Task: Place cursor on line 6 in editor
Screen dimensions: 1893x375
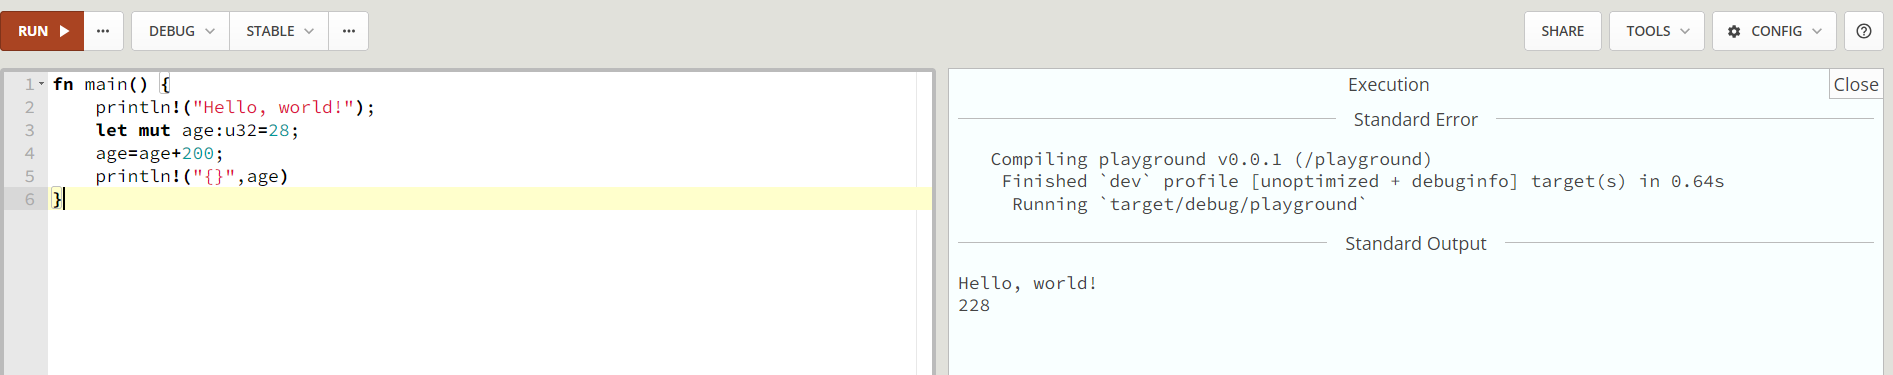Action: (x=490, y=199)
